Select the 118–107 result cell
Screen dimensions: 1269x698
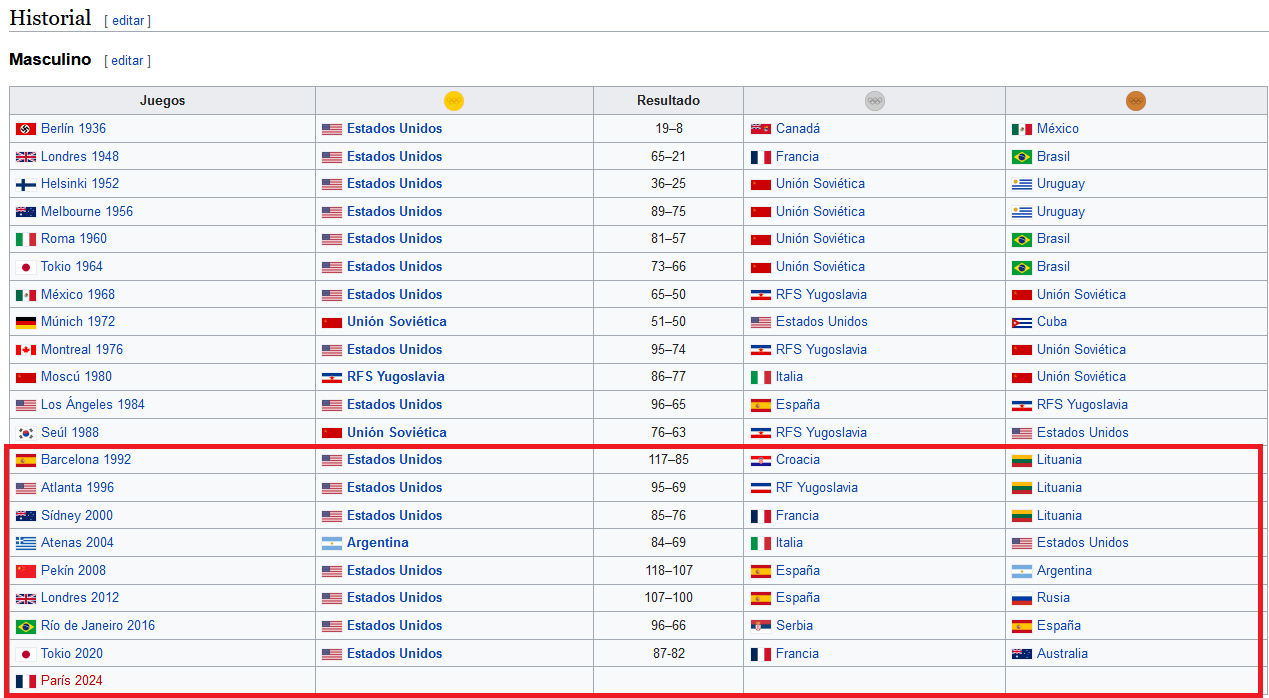pos(668,571)
